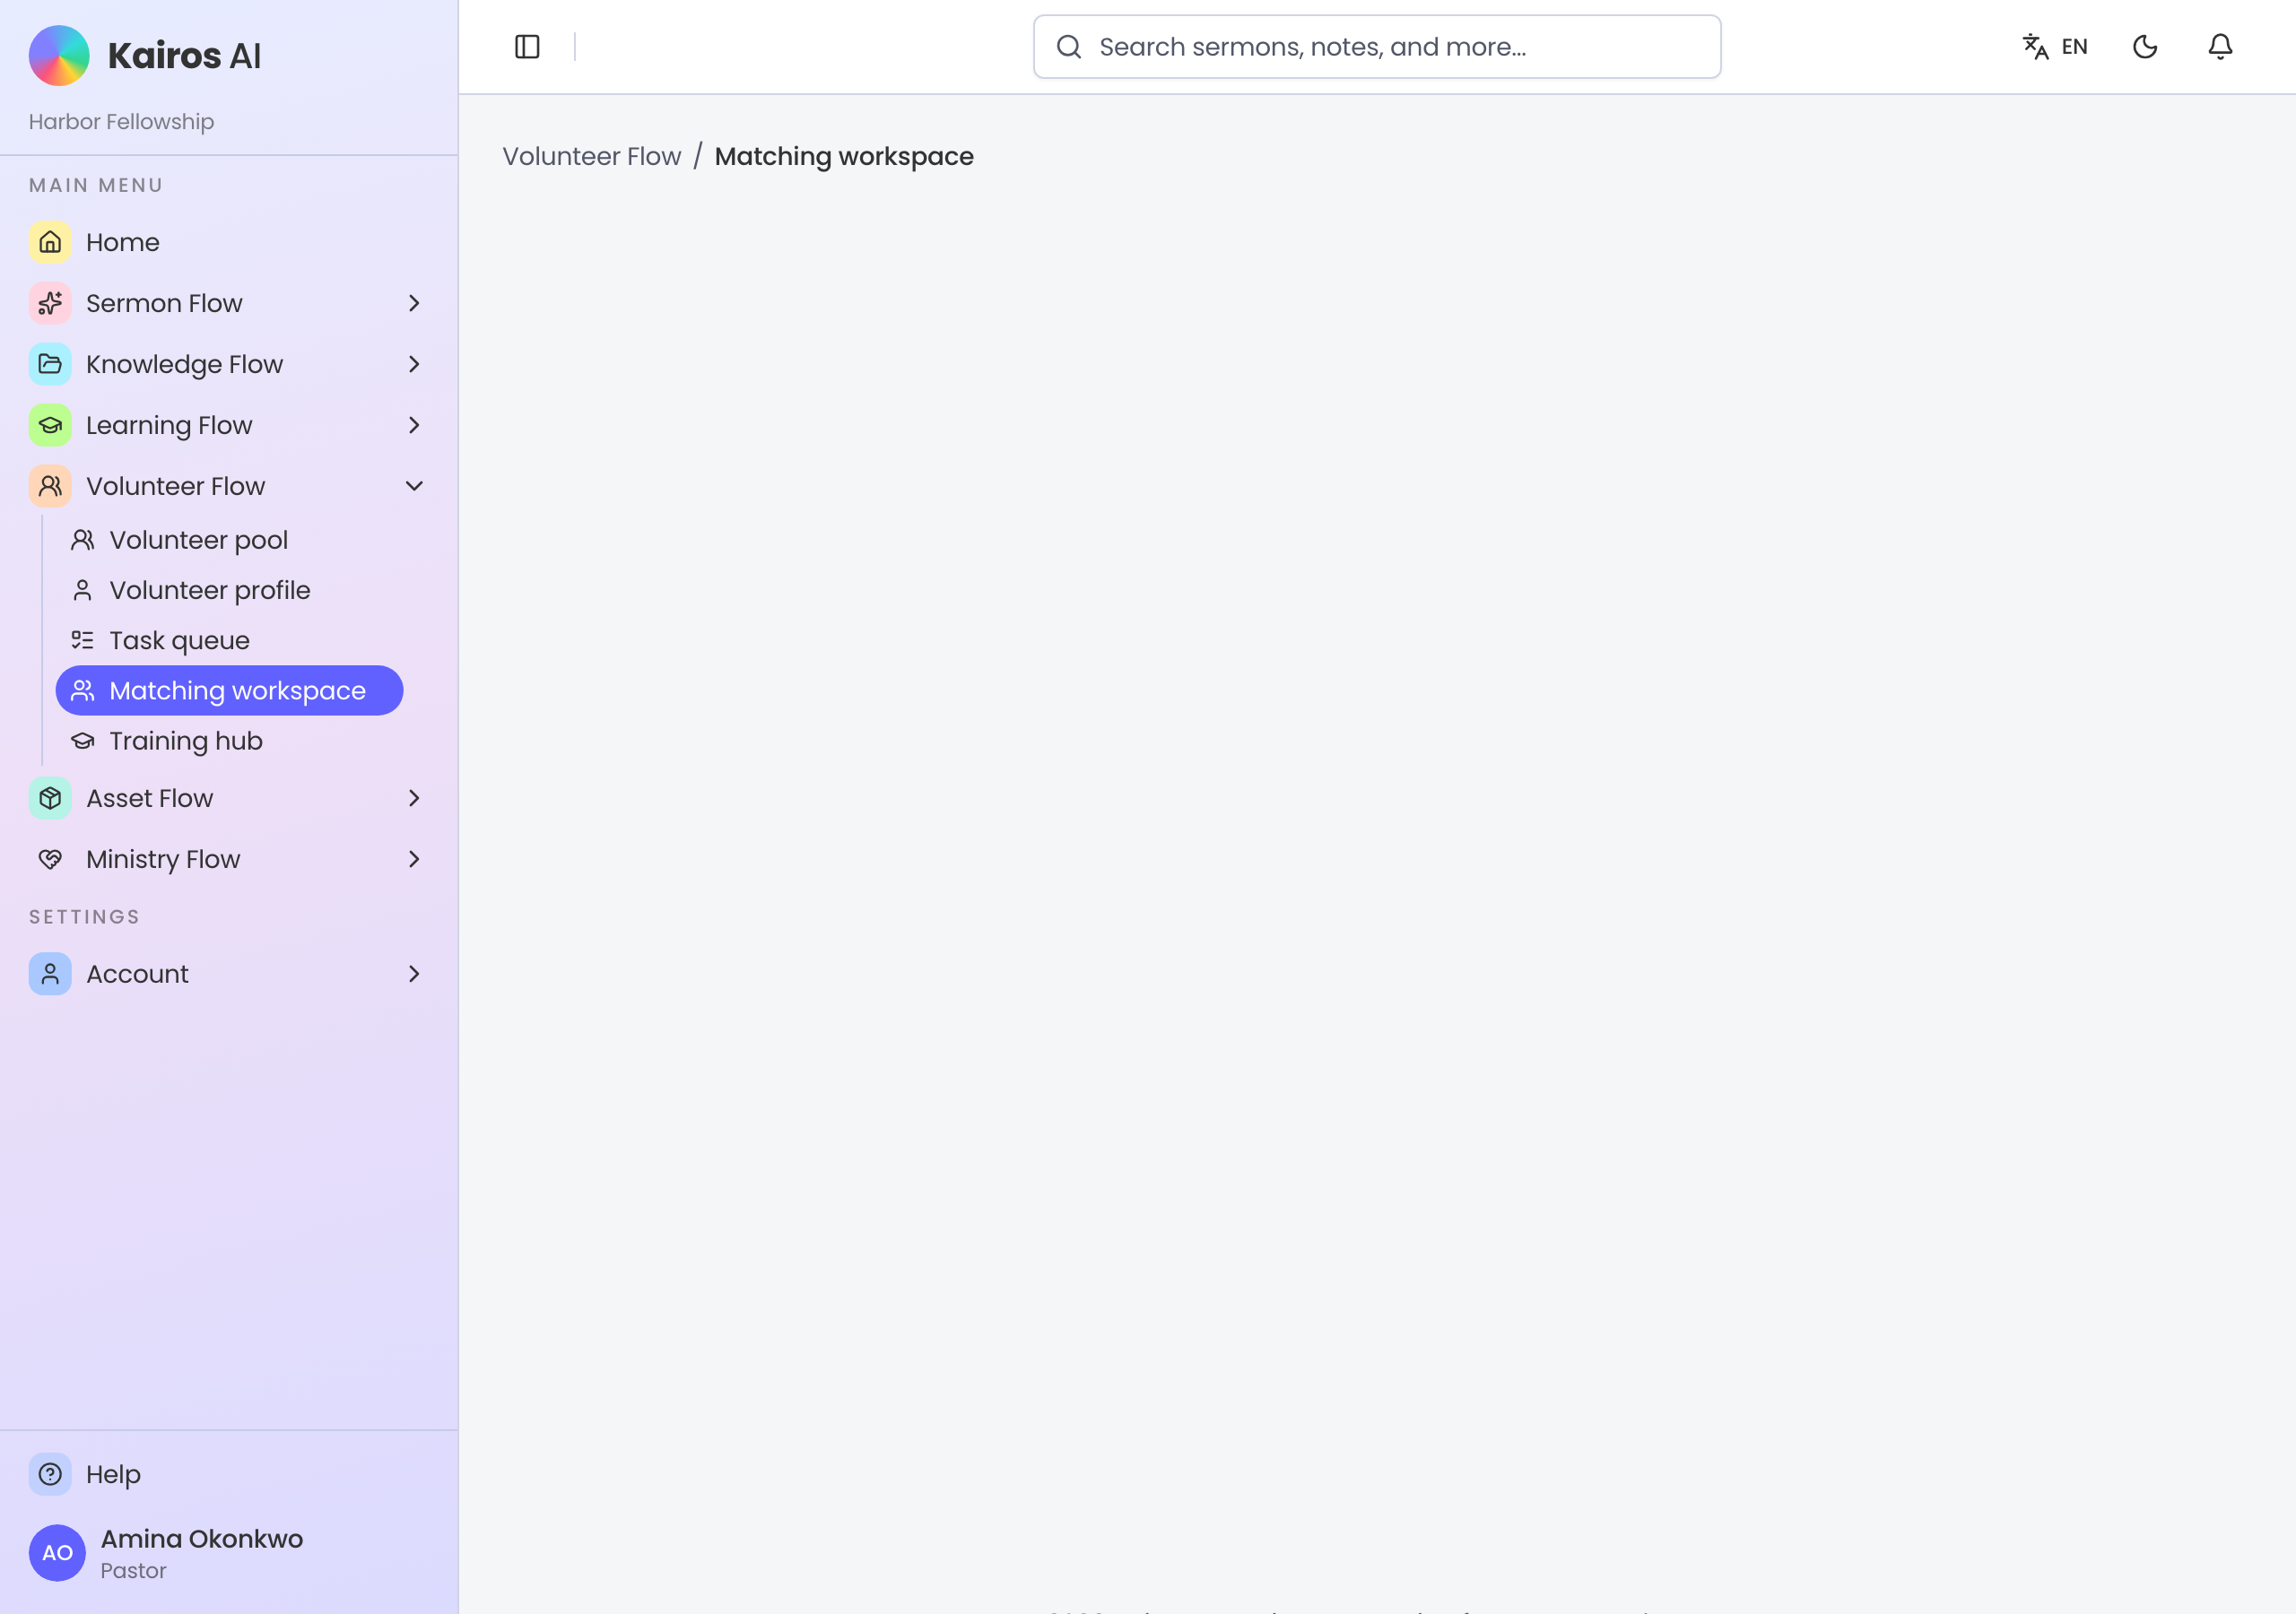Viewport: 2296px width, 1614px height.
Task: Open Volunteer profile page
Action: click(229, 590)
